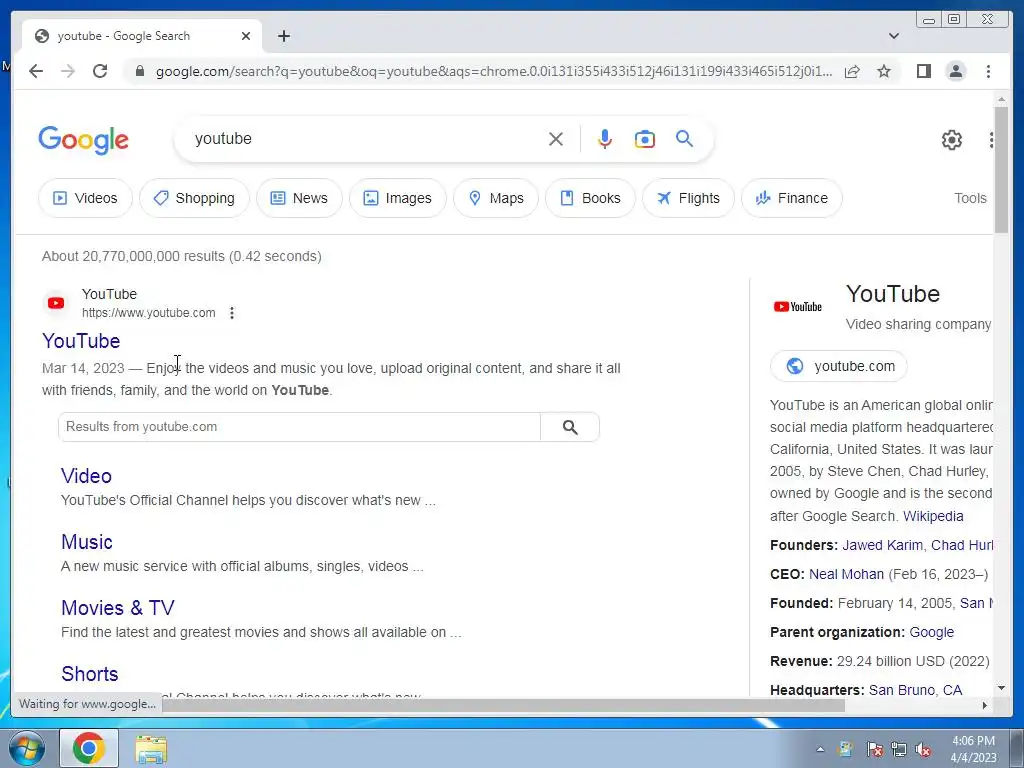Viewport: 1024px width, 768px height.
Task: Open the Shorts sitelink
Action: click(x=89, y=674)
